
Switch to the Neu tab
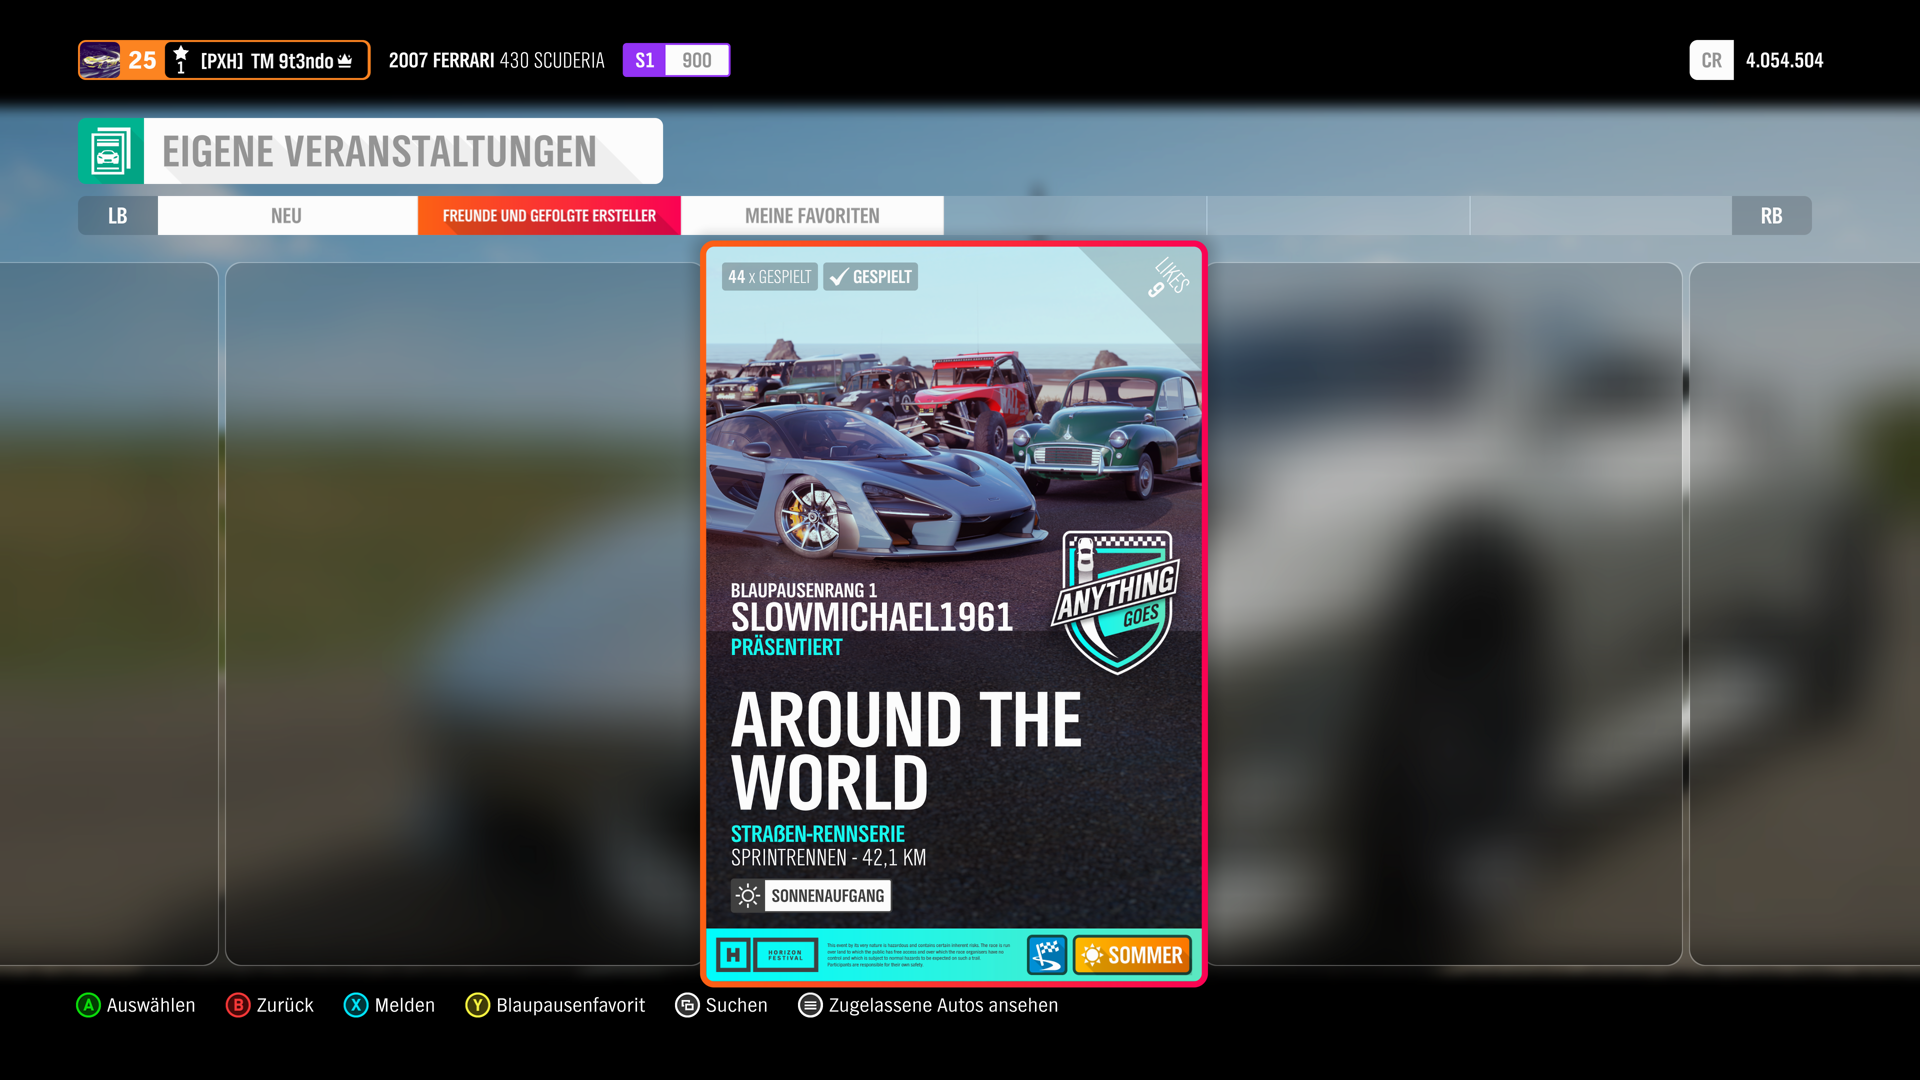pyautogui.click(x=287, y=216)
